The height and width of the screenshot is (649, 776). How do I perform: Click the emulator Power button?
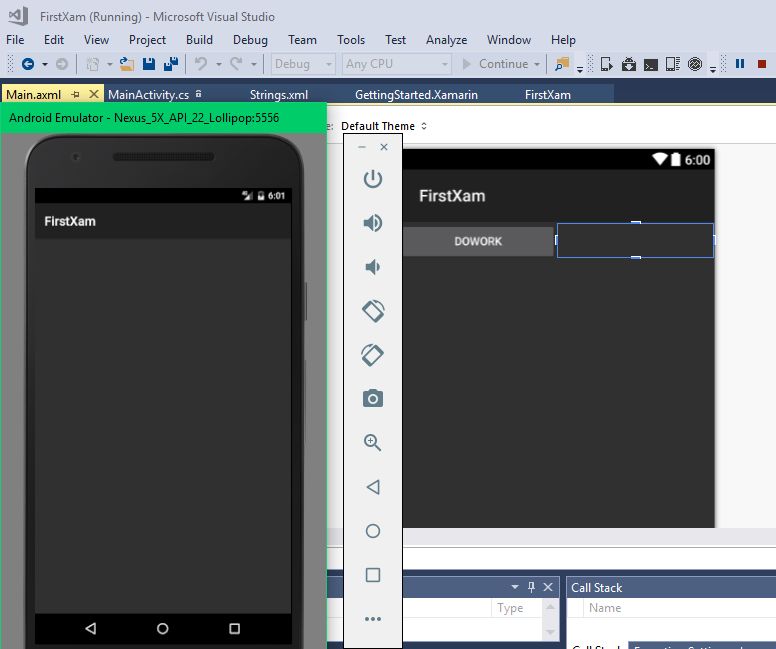coord(373,179)
